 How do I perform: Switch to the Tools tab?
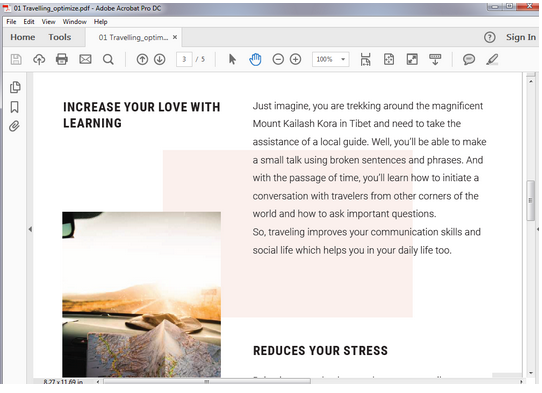point(59,37)
